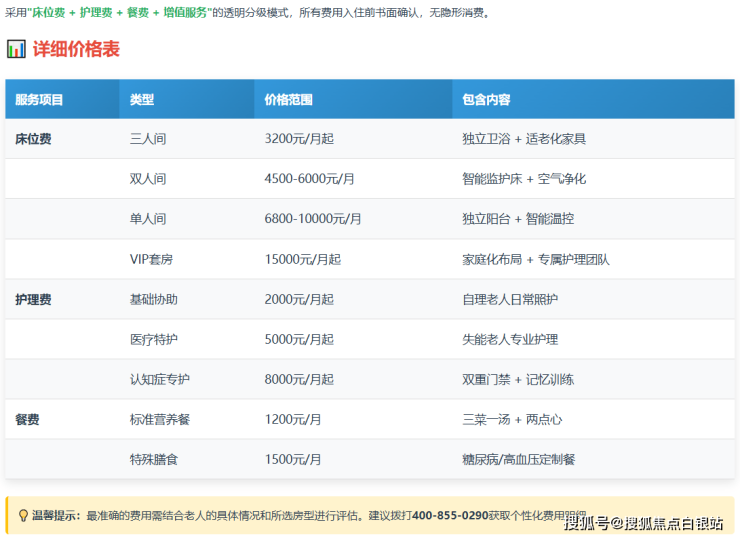Viewport: 740px width, 539px height.
Task: Click the 双人间 price 4500-6000元/月
Action: (x=309, y=179)
